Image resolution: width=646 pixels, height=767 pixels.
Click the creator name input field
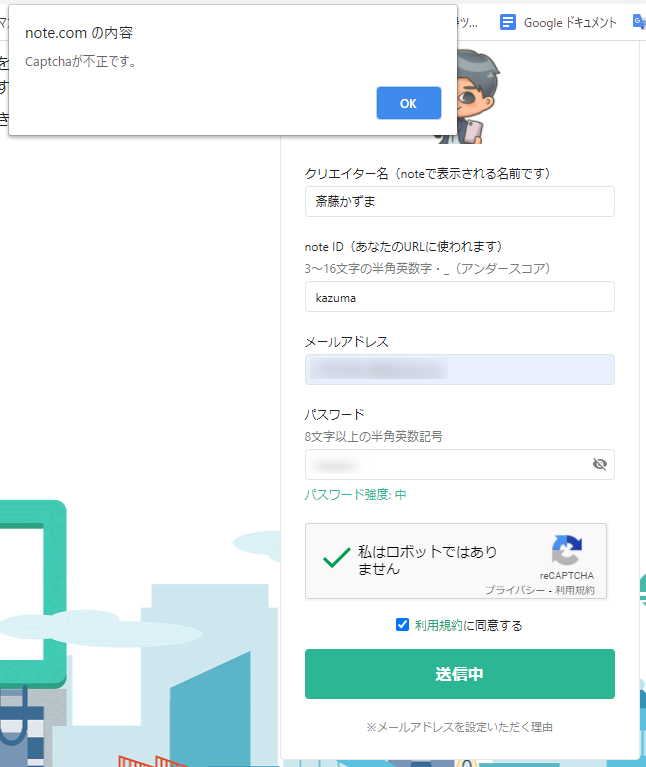(460, 202)
